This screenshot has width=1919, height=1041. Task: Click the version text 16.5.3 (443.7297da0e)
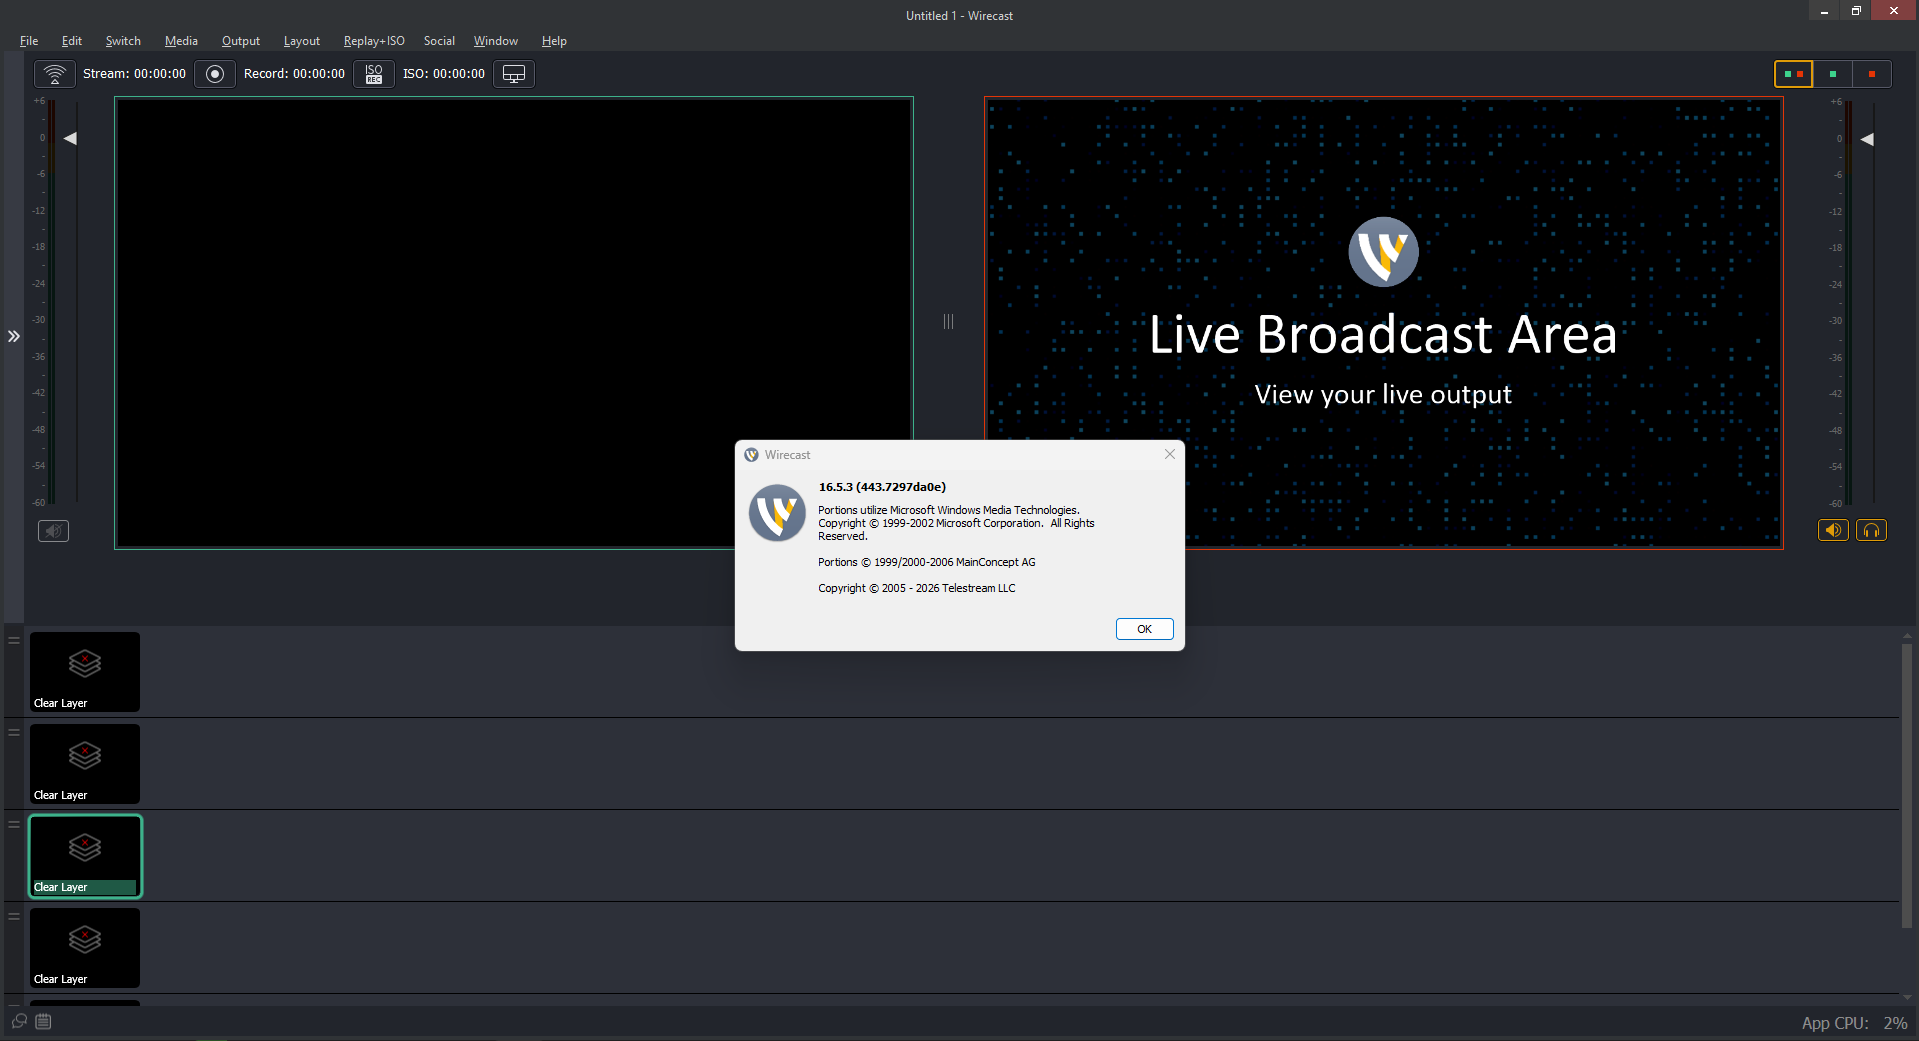point(882,487)
